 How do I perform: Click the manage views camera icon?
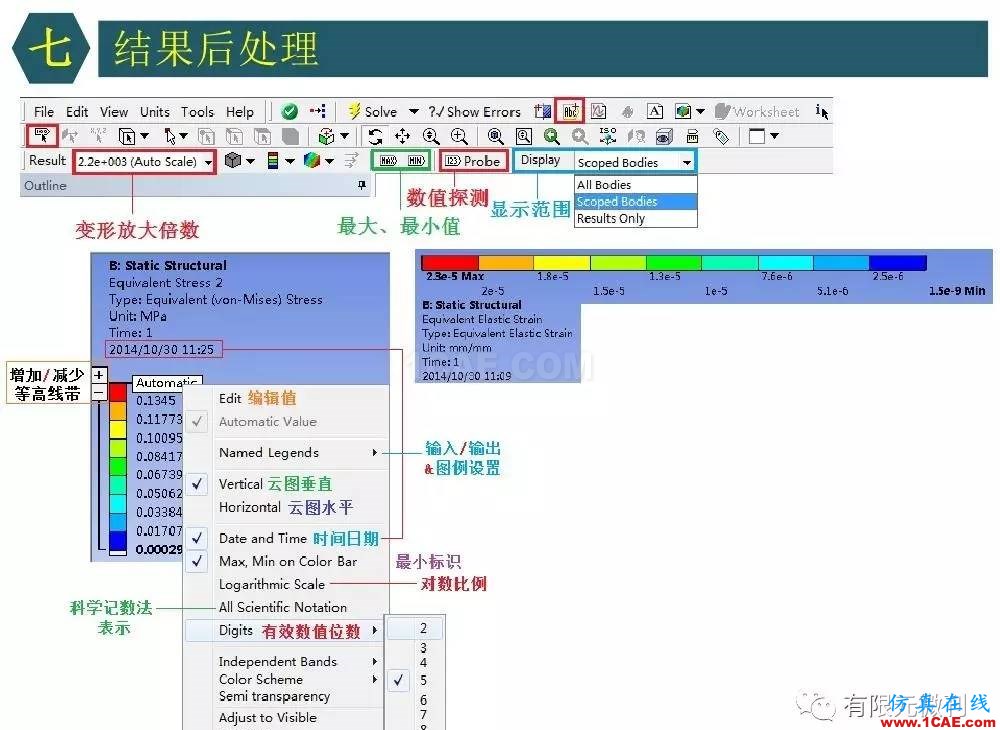(664, 136)
